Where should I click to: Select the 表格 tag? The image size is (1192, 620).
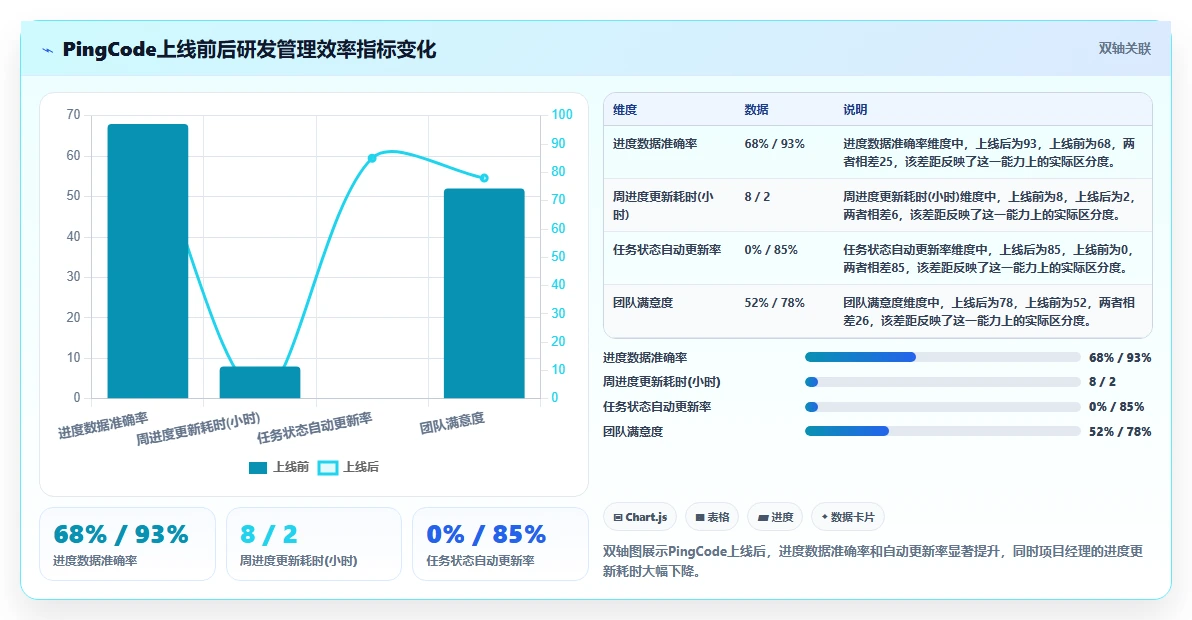tap(712, 517)
